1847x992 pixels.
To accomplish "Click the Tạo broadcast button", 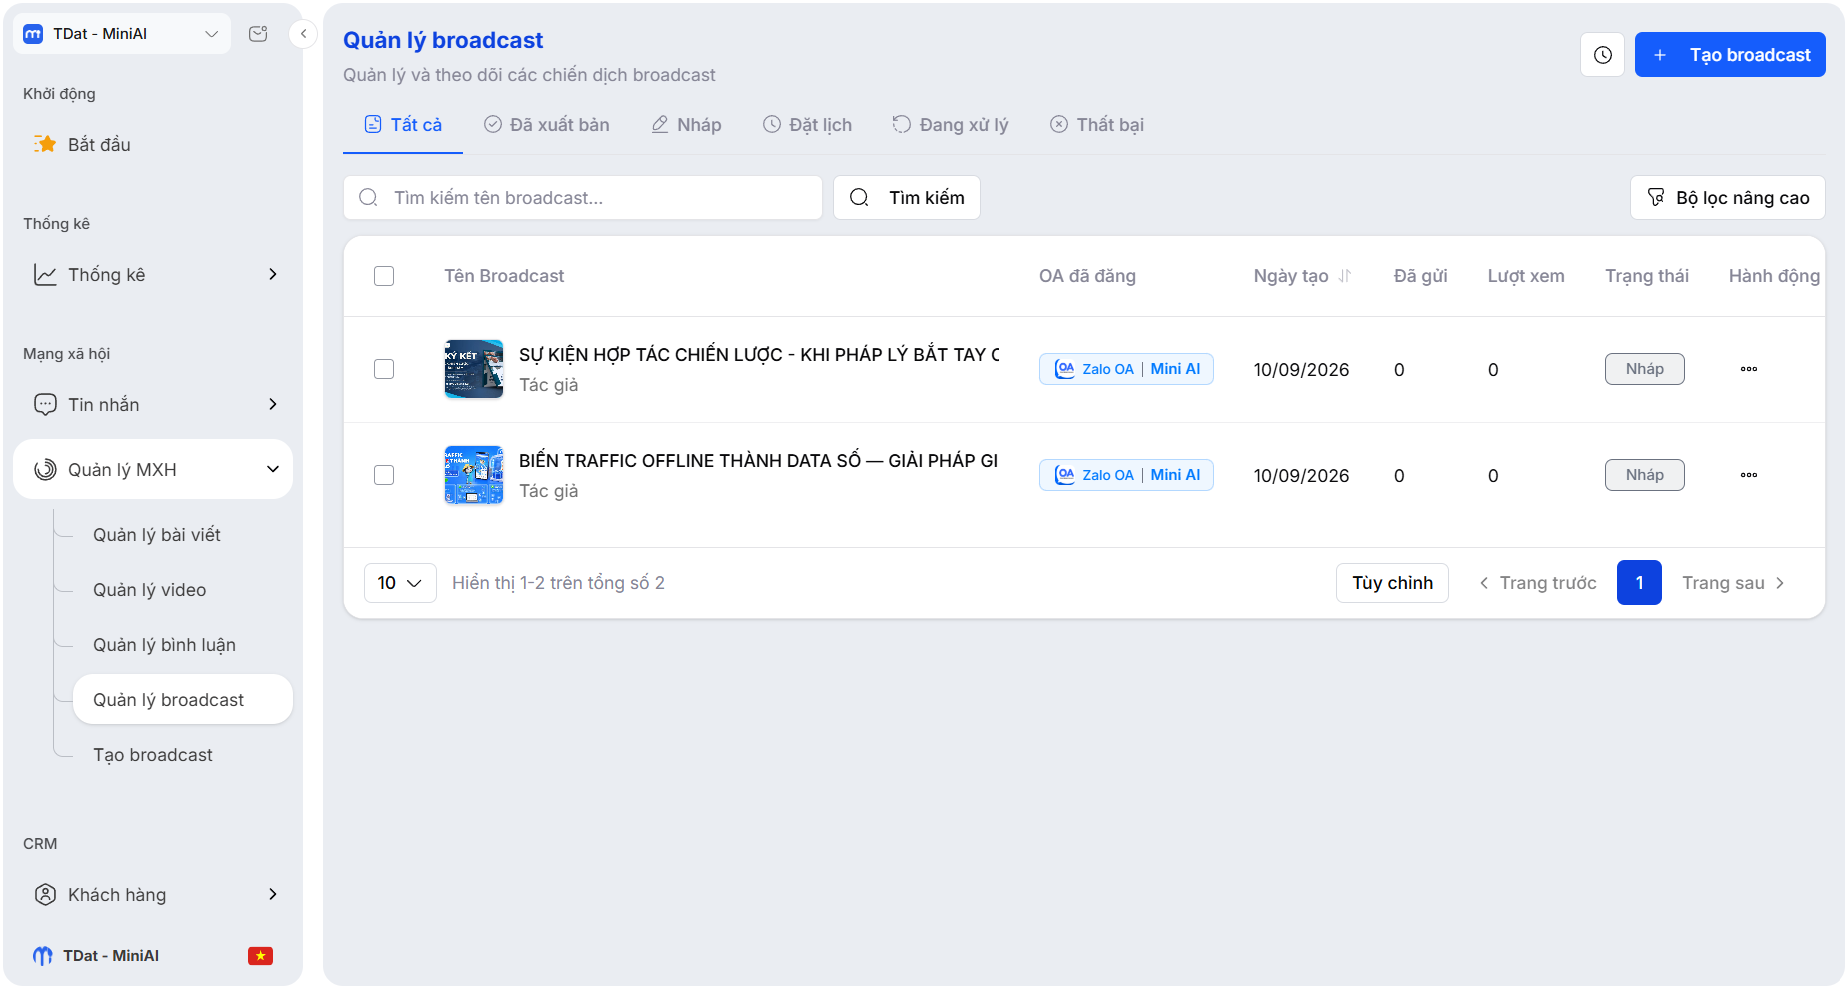I will click(1730, 55).
